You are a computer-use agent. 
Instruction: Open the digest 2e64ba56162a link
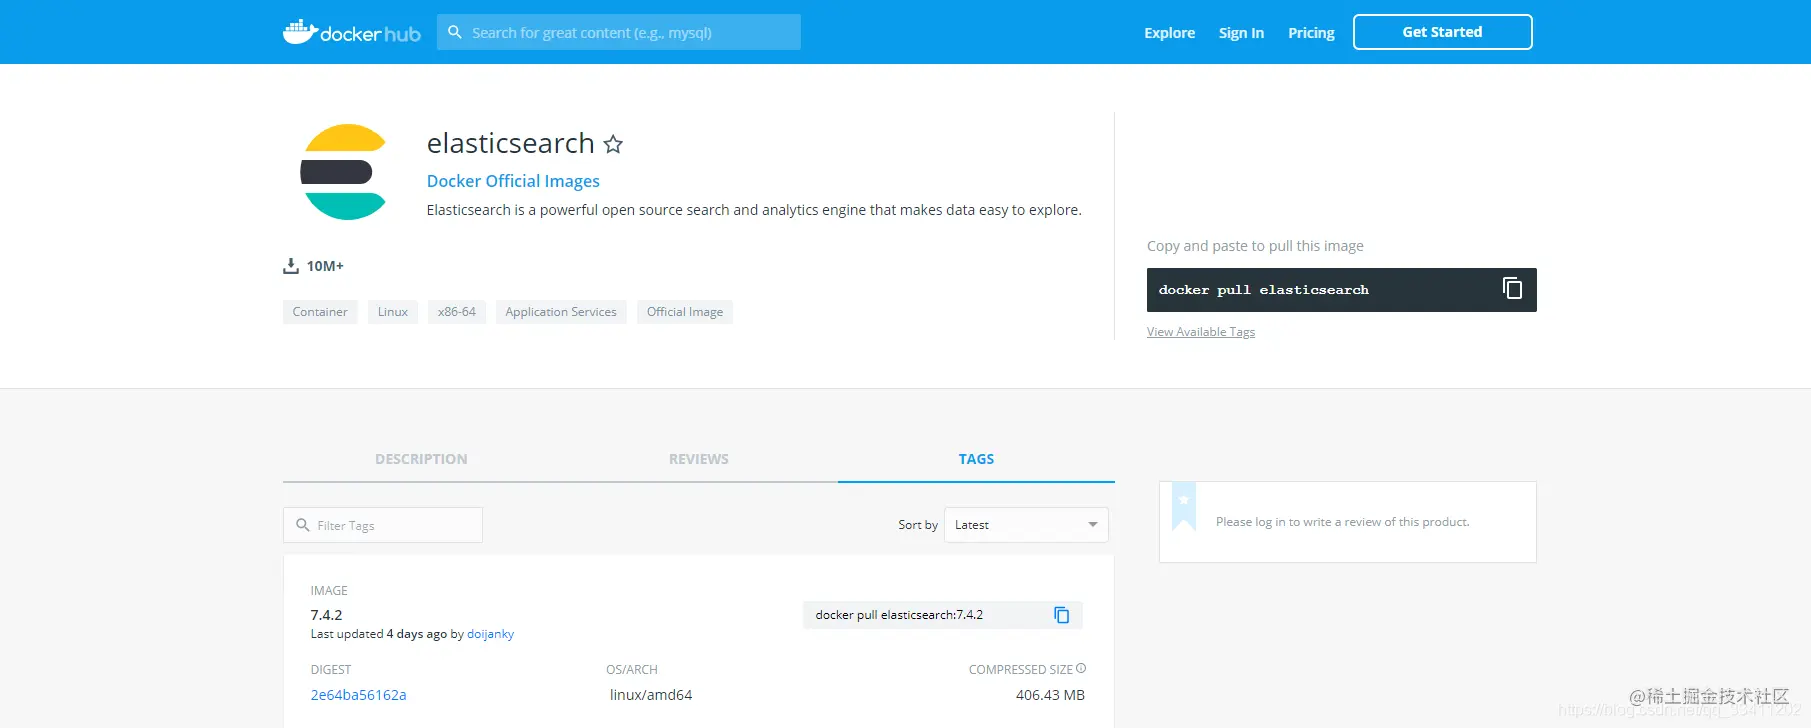coord(358,695)
